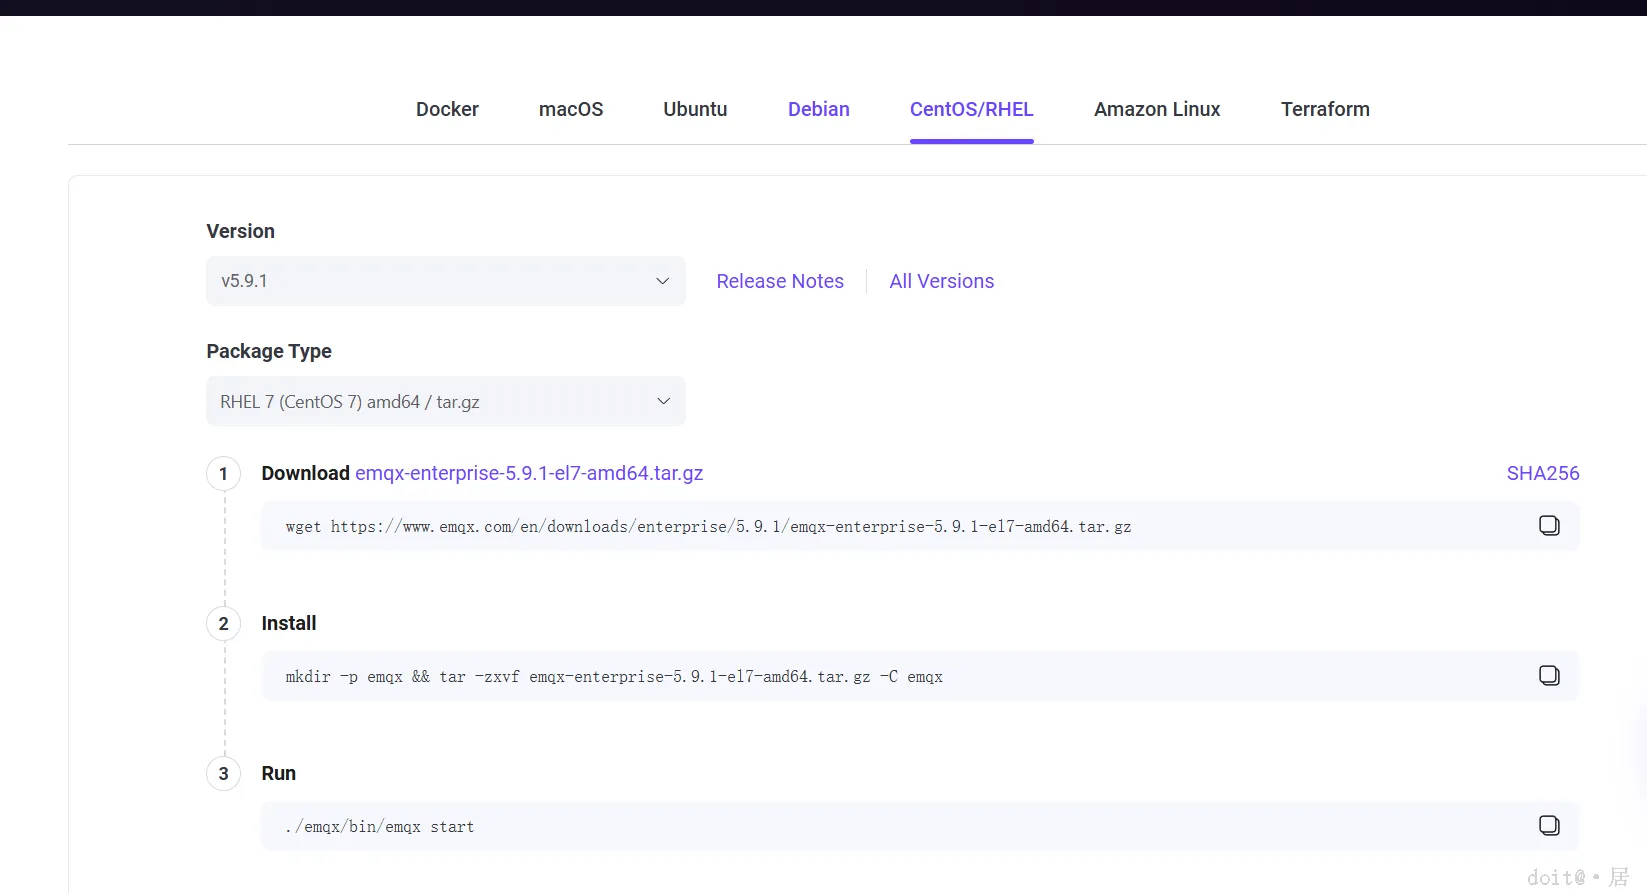Click the wget command text box

click(x=708, y=527)
